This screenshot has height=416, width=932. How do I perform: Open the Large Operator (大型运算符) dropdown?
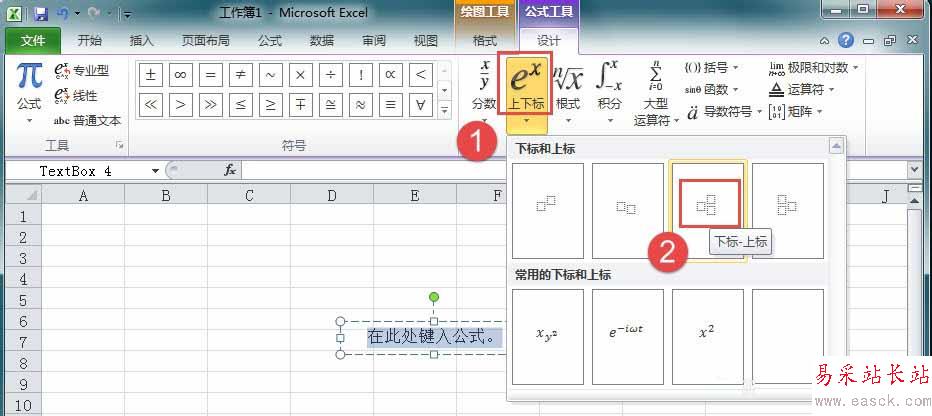(x=656, y=94)
